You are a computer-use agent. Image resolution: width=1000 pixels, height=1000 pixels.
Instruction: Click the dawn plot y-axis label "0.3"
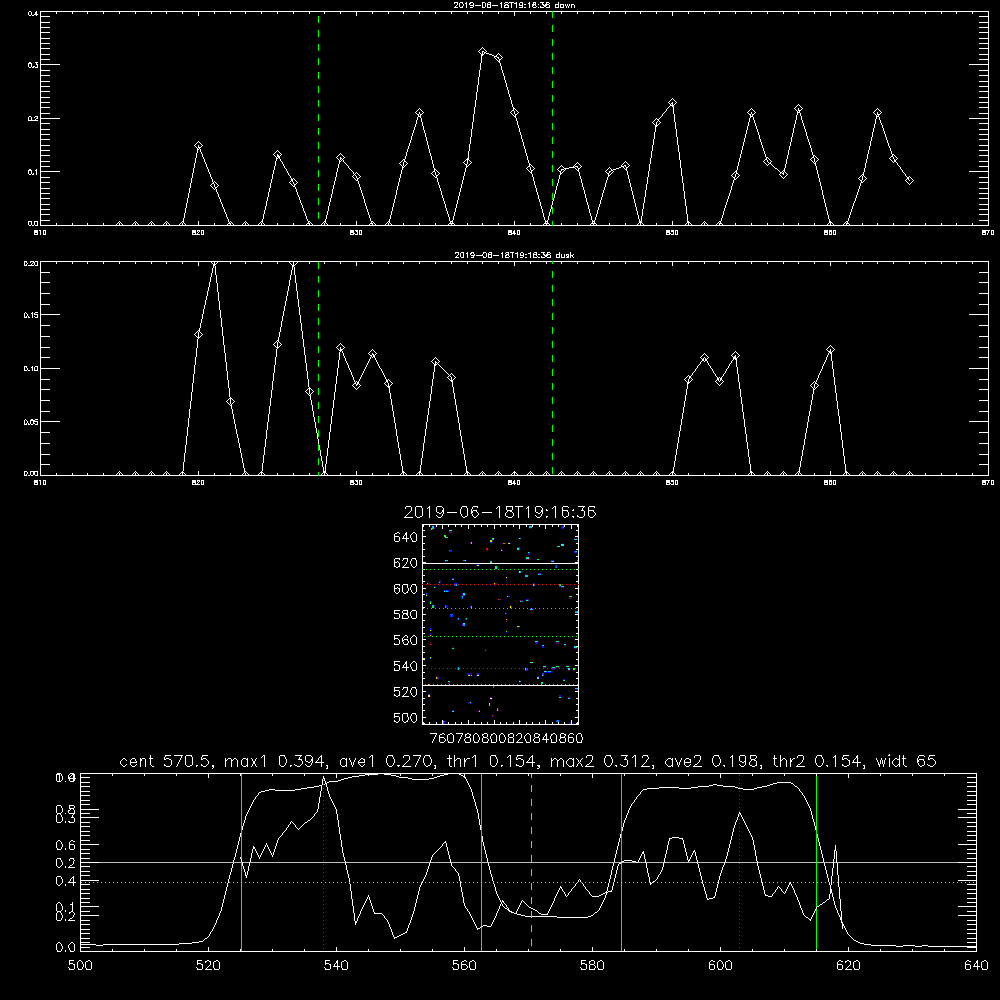click(x=34, y=65)
